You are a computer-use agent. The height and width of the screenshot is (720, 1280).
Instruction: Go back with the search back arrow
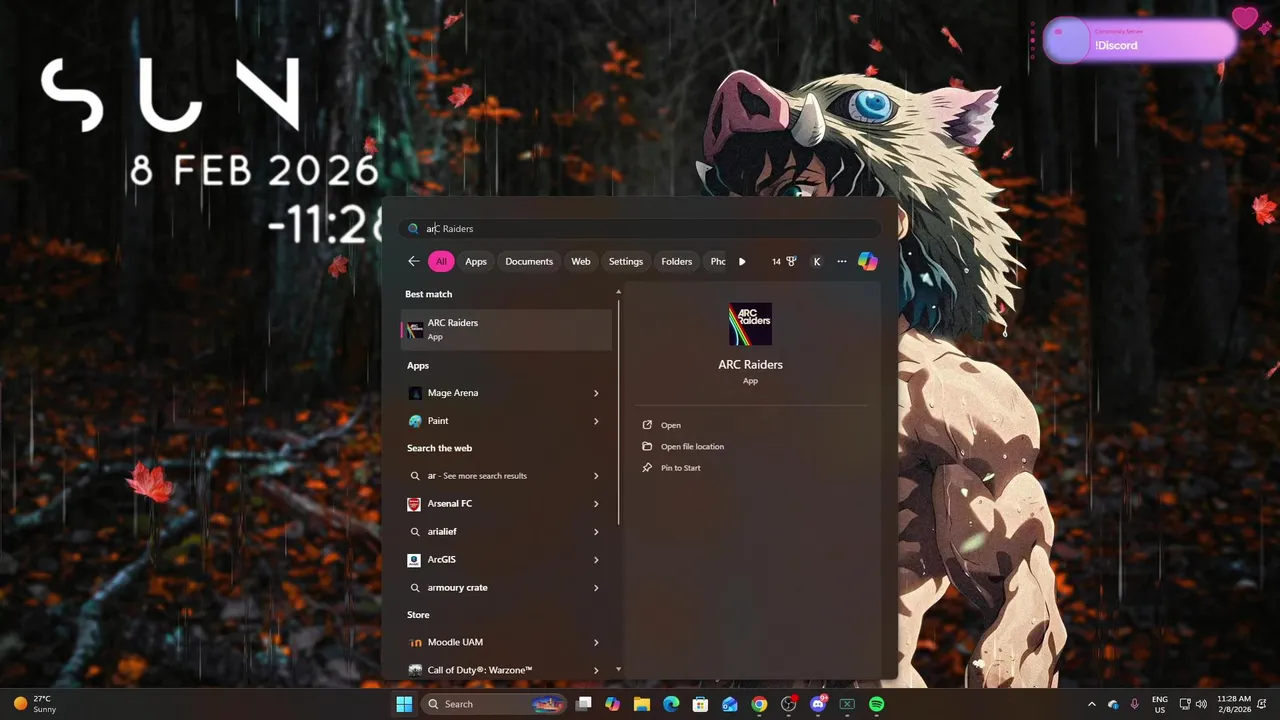414,261
